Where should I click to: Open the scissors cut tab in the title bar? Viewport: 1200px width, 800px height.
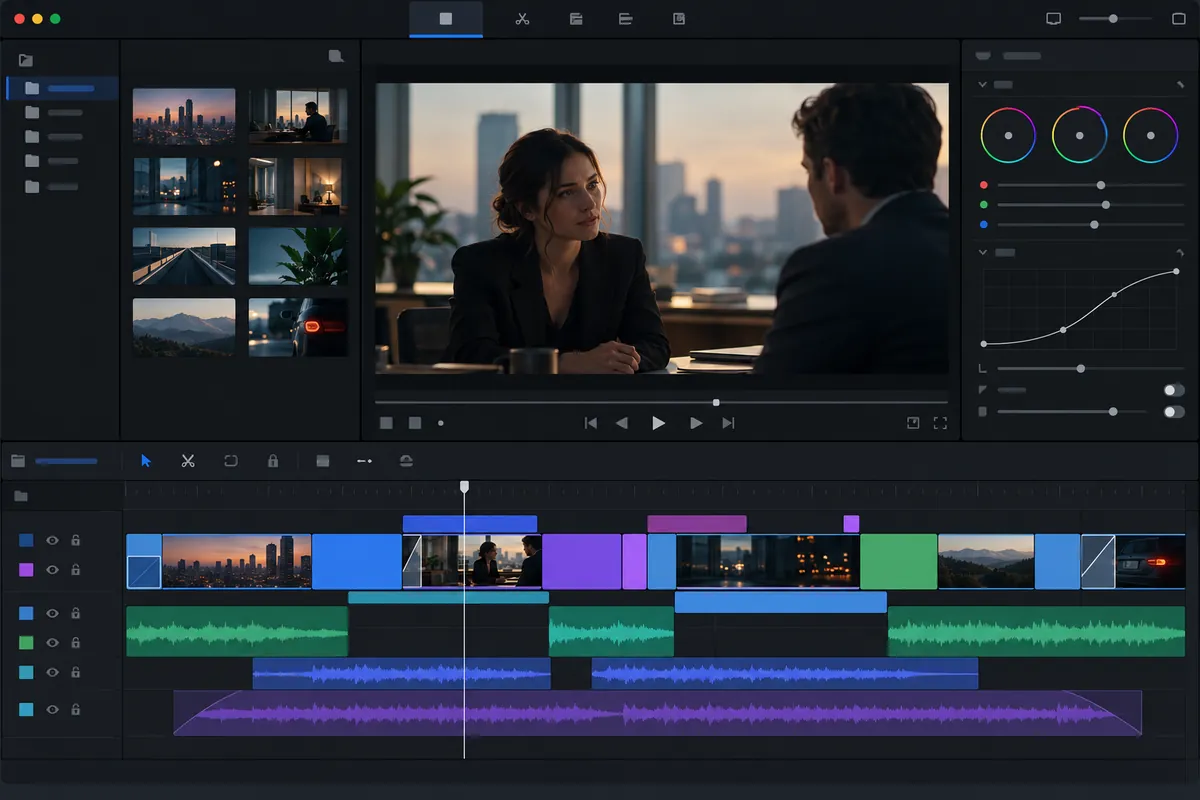point(522,19)
